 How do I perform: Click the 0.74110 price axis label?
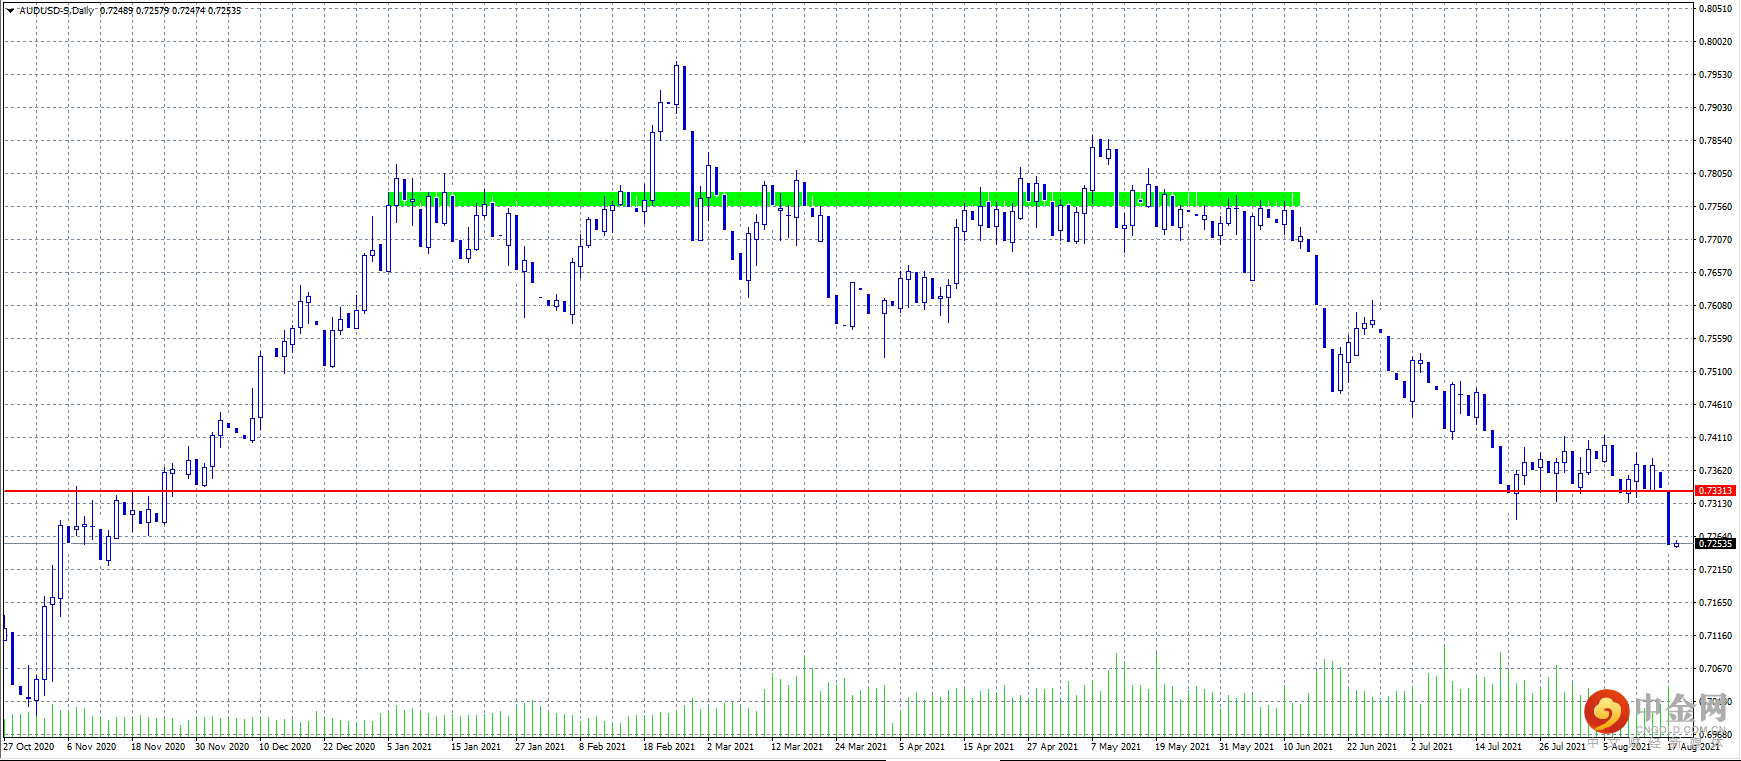coord(1716,438)
